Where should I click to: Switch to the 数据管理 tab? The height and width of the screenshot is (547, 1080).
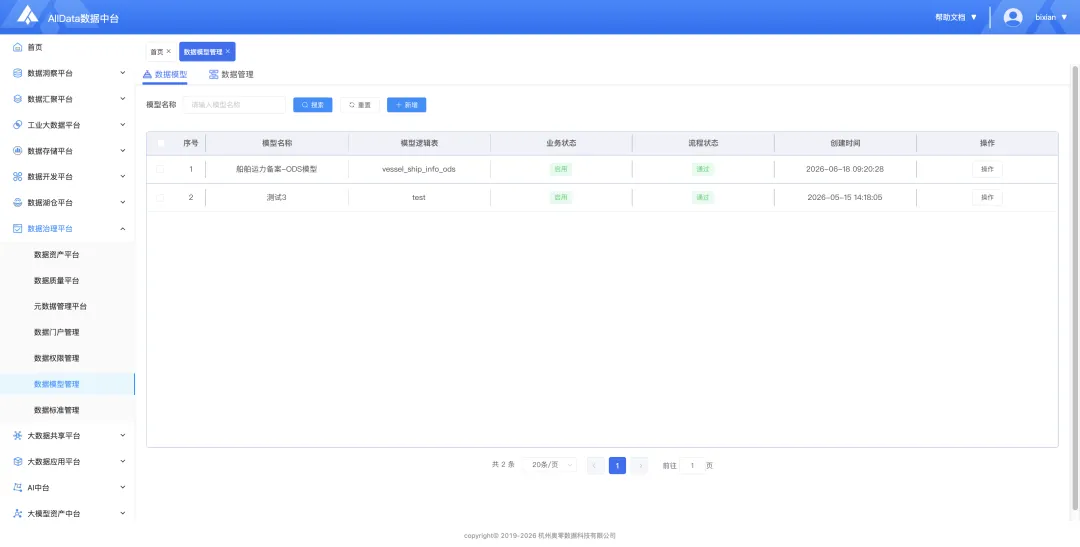pos(231,74)
